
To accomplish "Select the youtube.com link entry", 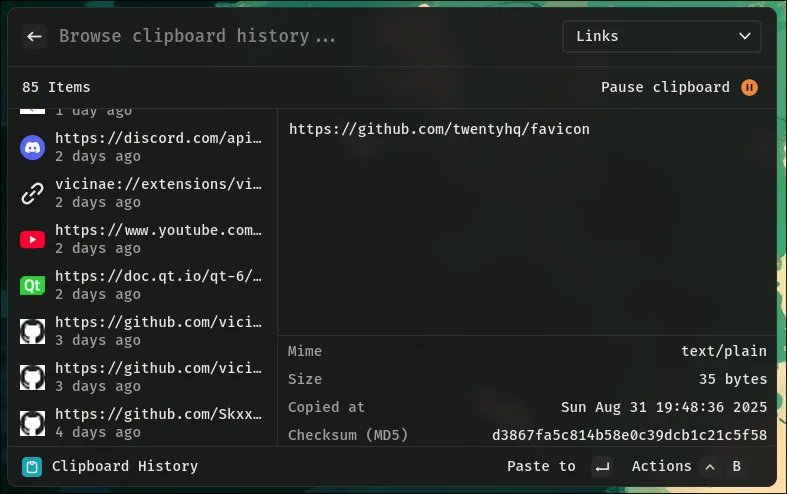I will point(158,240).
